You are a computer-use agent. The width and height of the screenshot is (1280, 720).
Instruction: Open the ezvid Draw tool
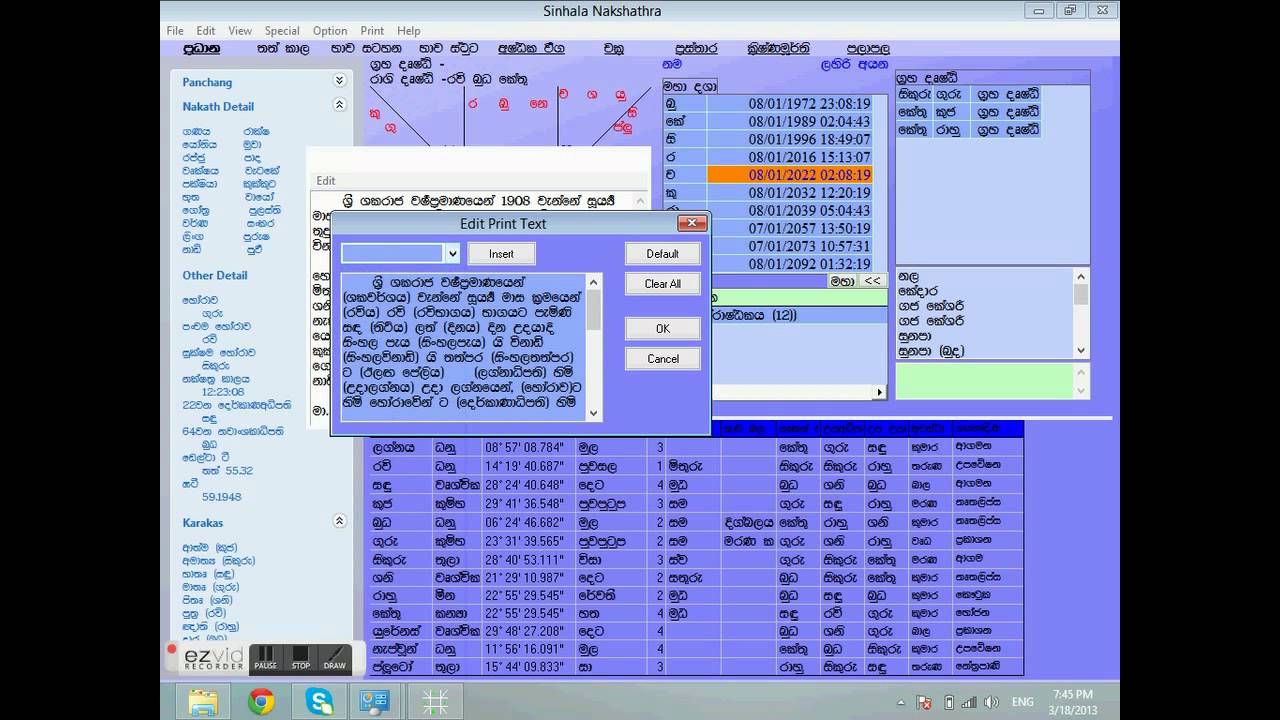click(x=334, y=659)
